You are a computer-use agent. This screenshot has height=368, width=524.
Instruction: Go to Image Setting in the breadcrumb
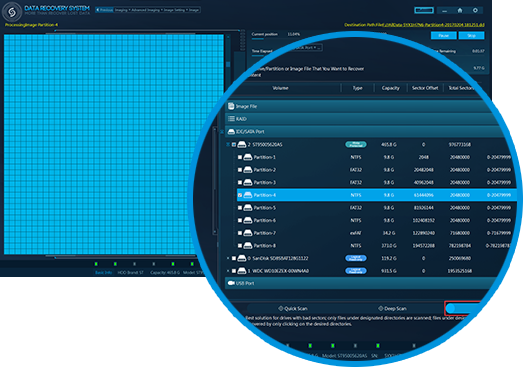(x=175, y=10)
